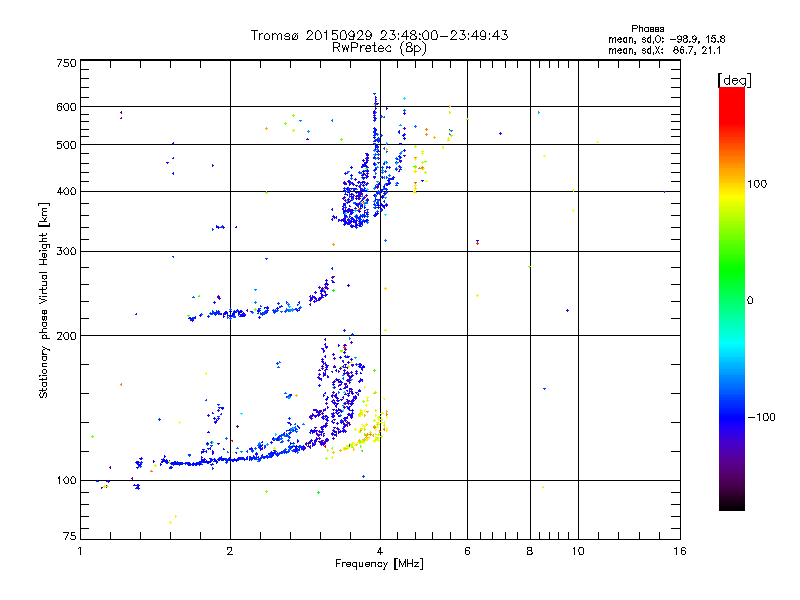Click the 'Stationary phase Virtual Height [km]' axis label
The width and height of the screenshot is (800, 600).
pos(44,300)
